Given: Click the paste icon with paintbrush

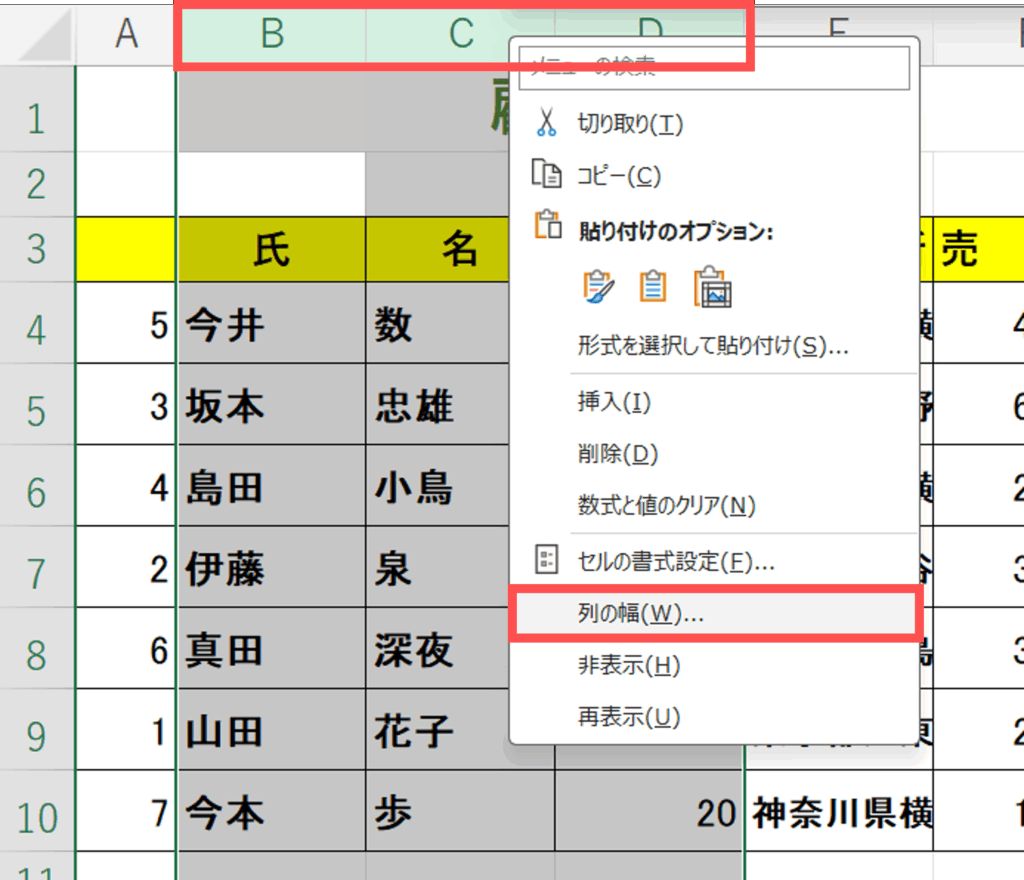Looking at the screenshot, I should point(598,287).
